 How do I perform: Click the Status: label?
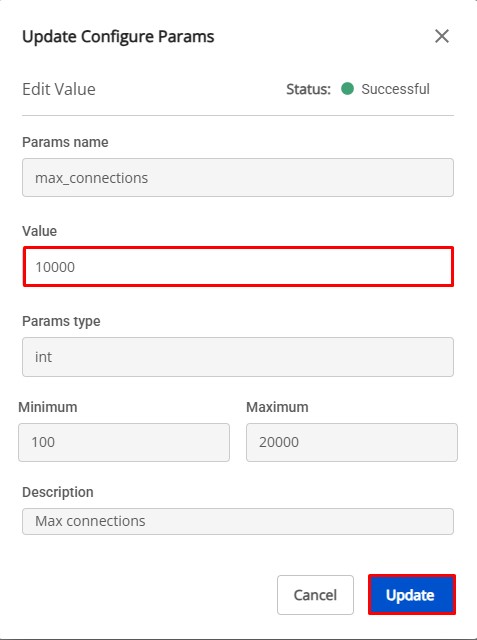pos(308,89)
